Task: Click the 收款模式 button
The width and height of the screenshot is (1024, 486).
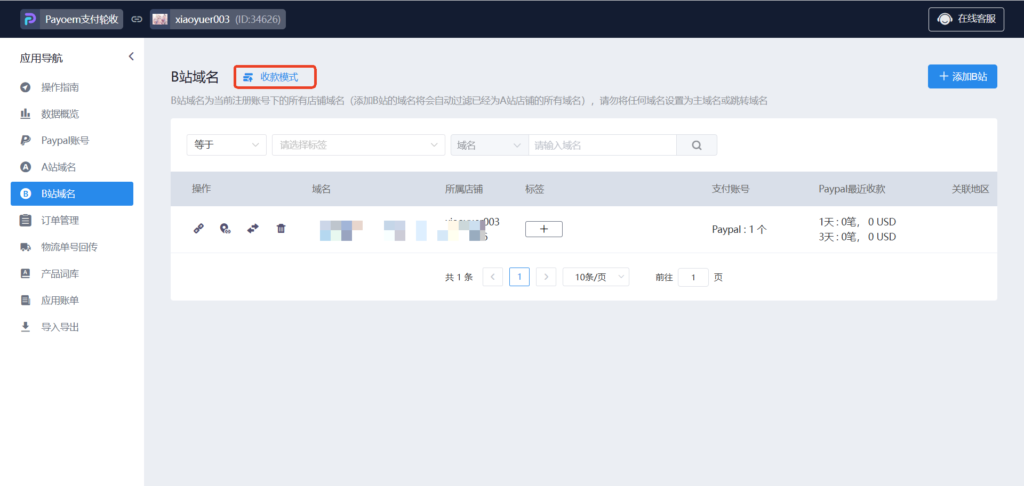Action: (x=275, y=77)
